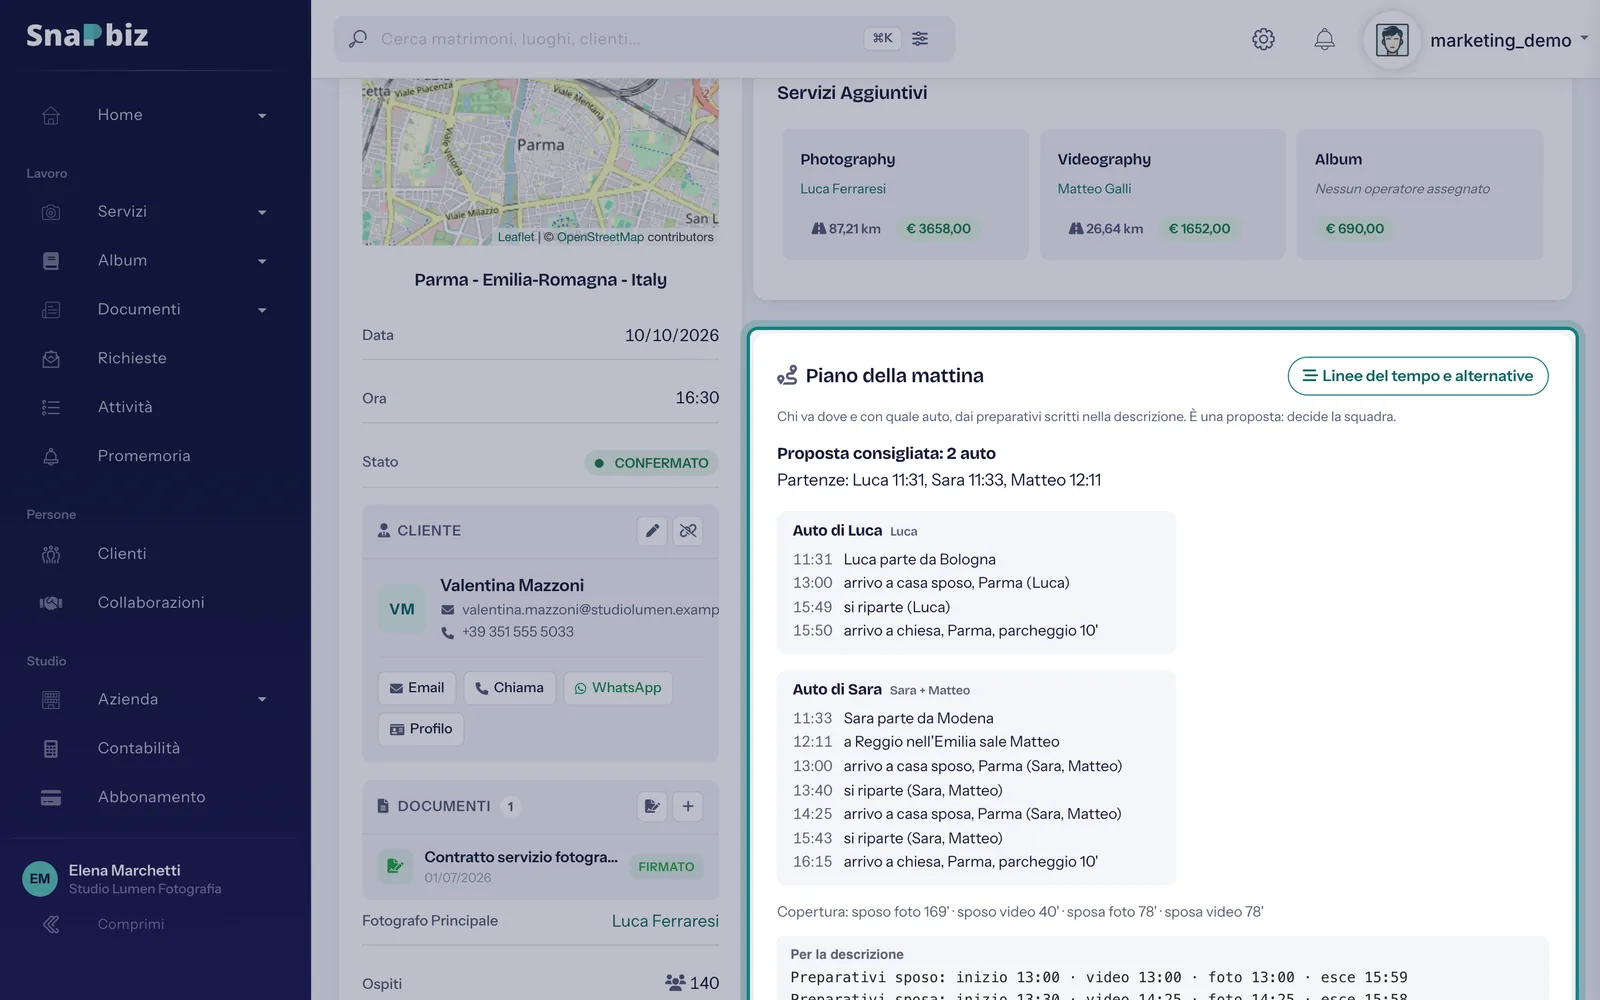Expand the Home menu chevron
The width and height of the screenshot is (1600, 1000).
click(x=262, y=116)
